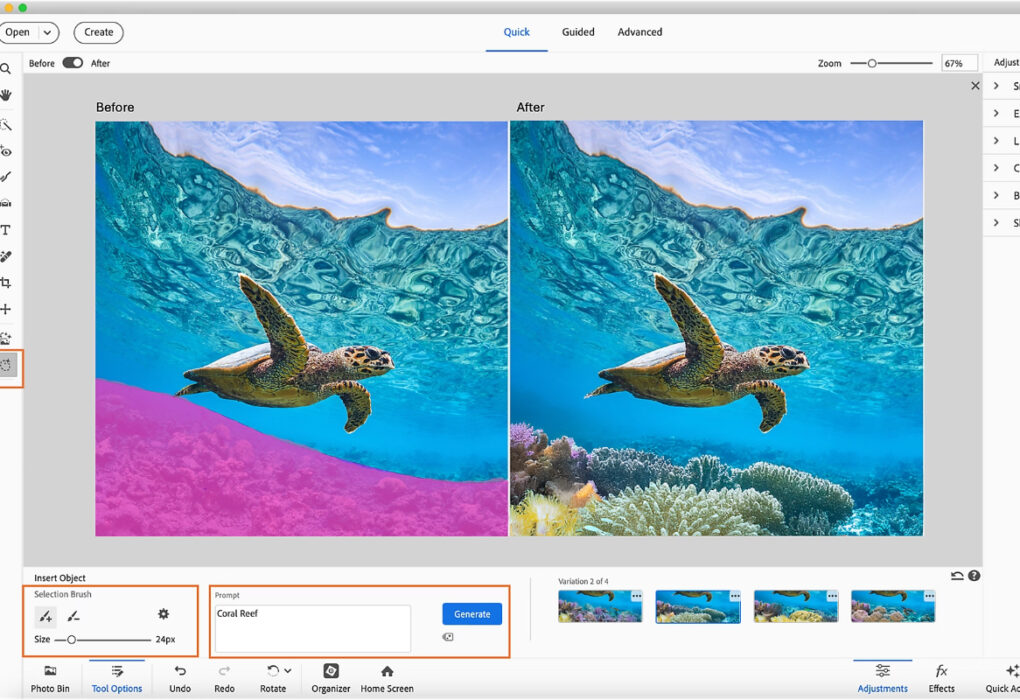Open options menu on first variation thumbnail

coord(636,596)
